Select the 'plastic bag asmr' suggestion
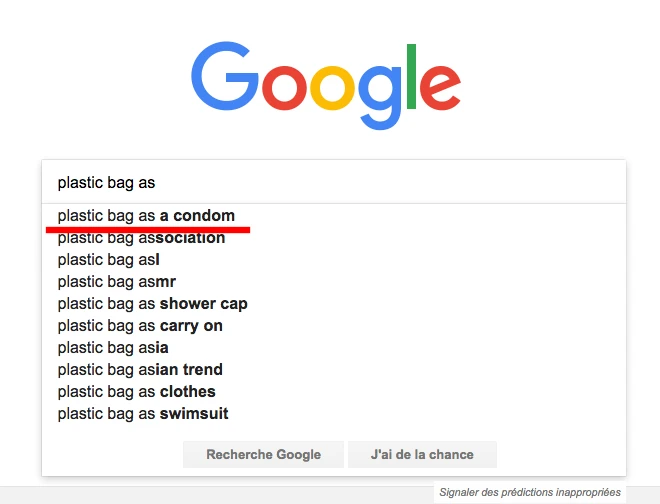660x504 pixels. point(117,282)
